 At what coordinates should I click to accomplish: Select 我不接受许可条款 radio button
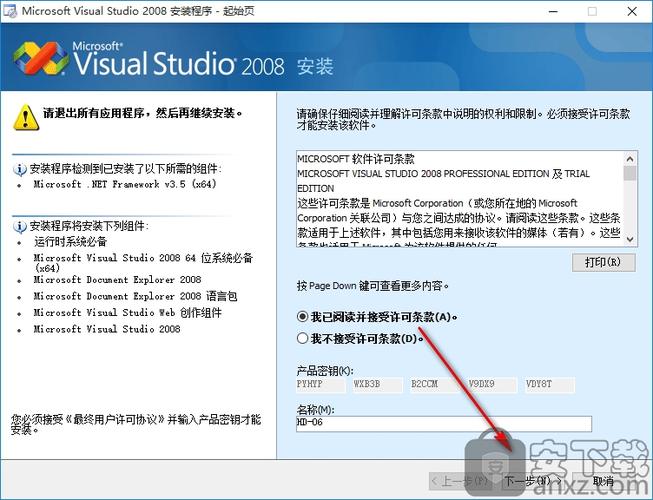[302, 338]
